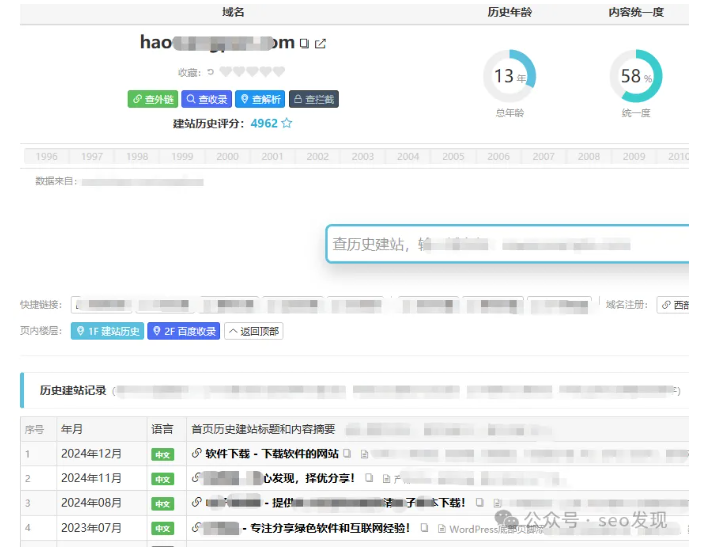Select year 2003 on the timeline

(x=363, y=156)
